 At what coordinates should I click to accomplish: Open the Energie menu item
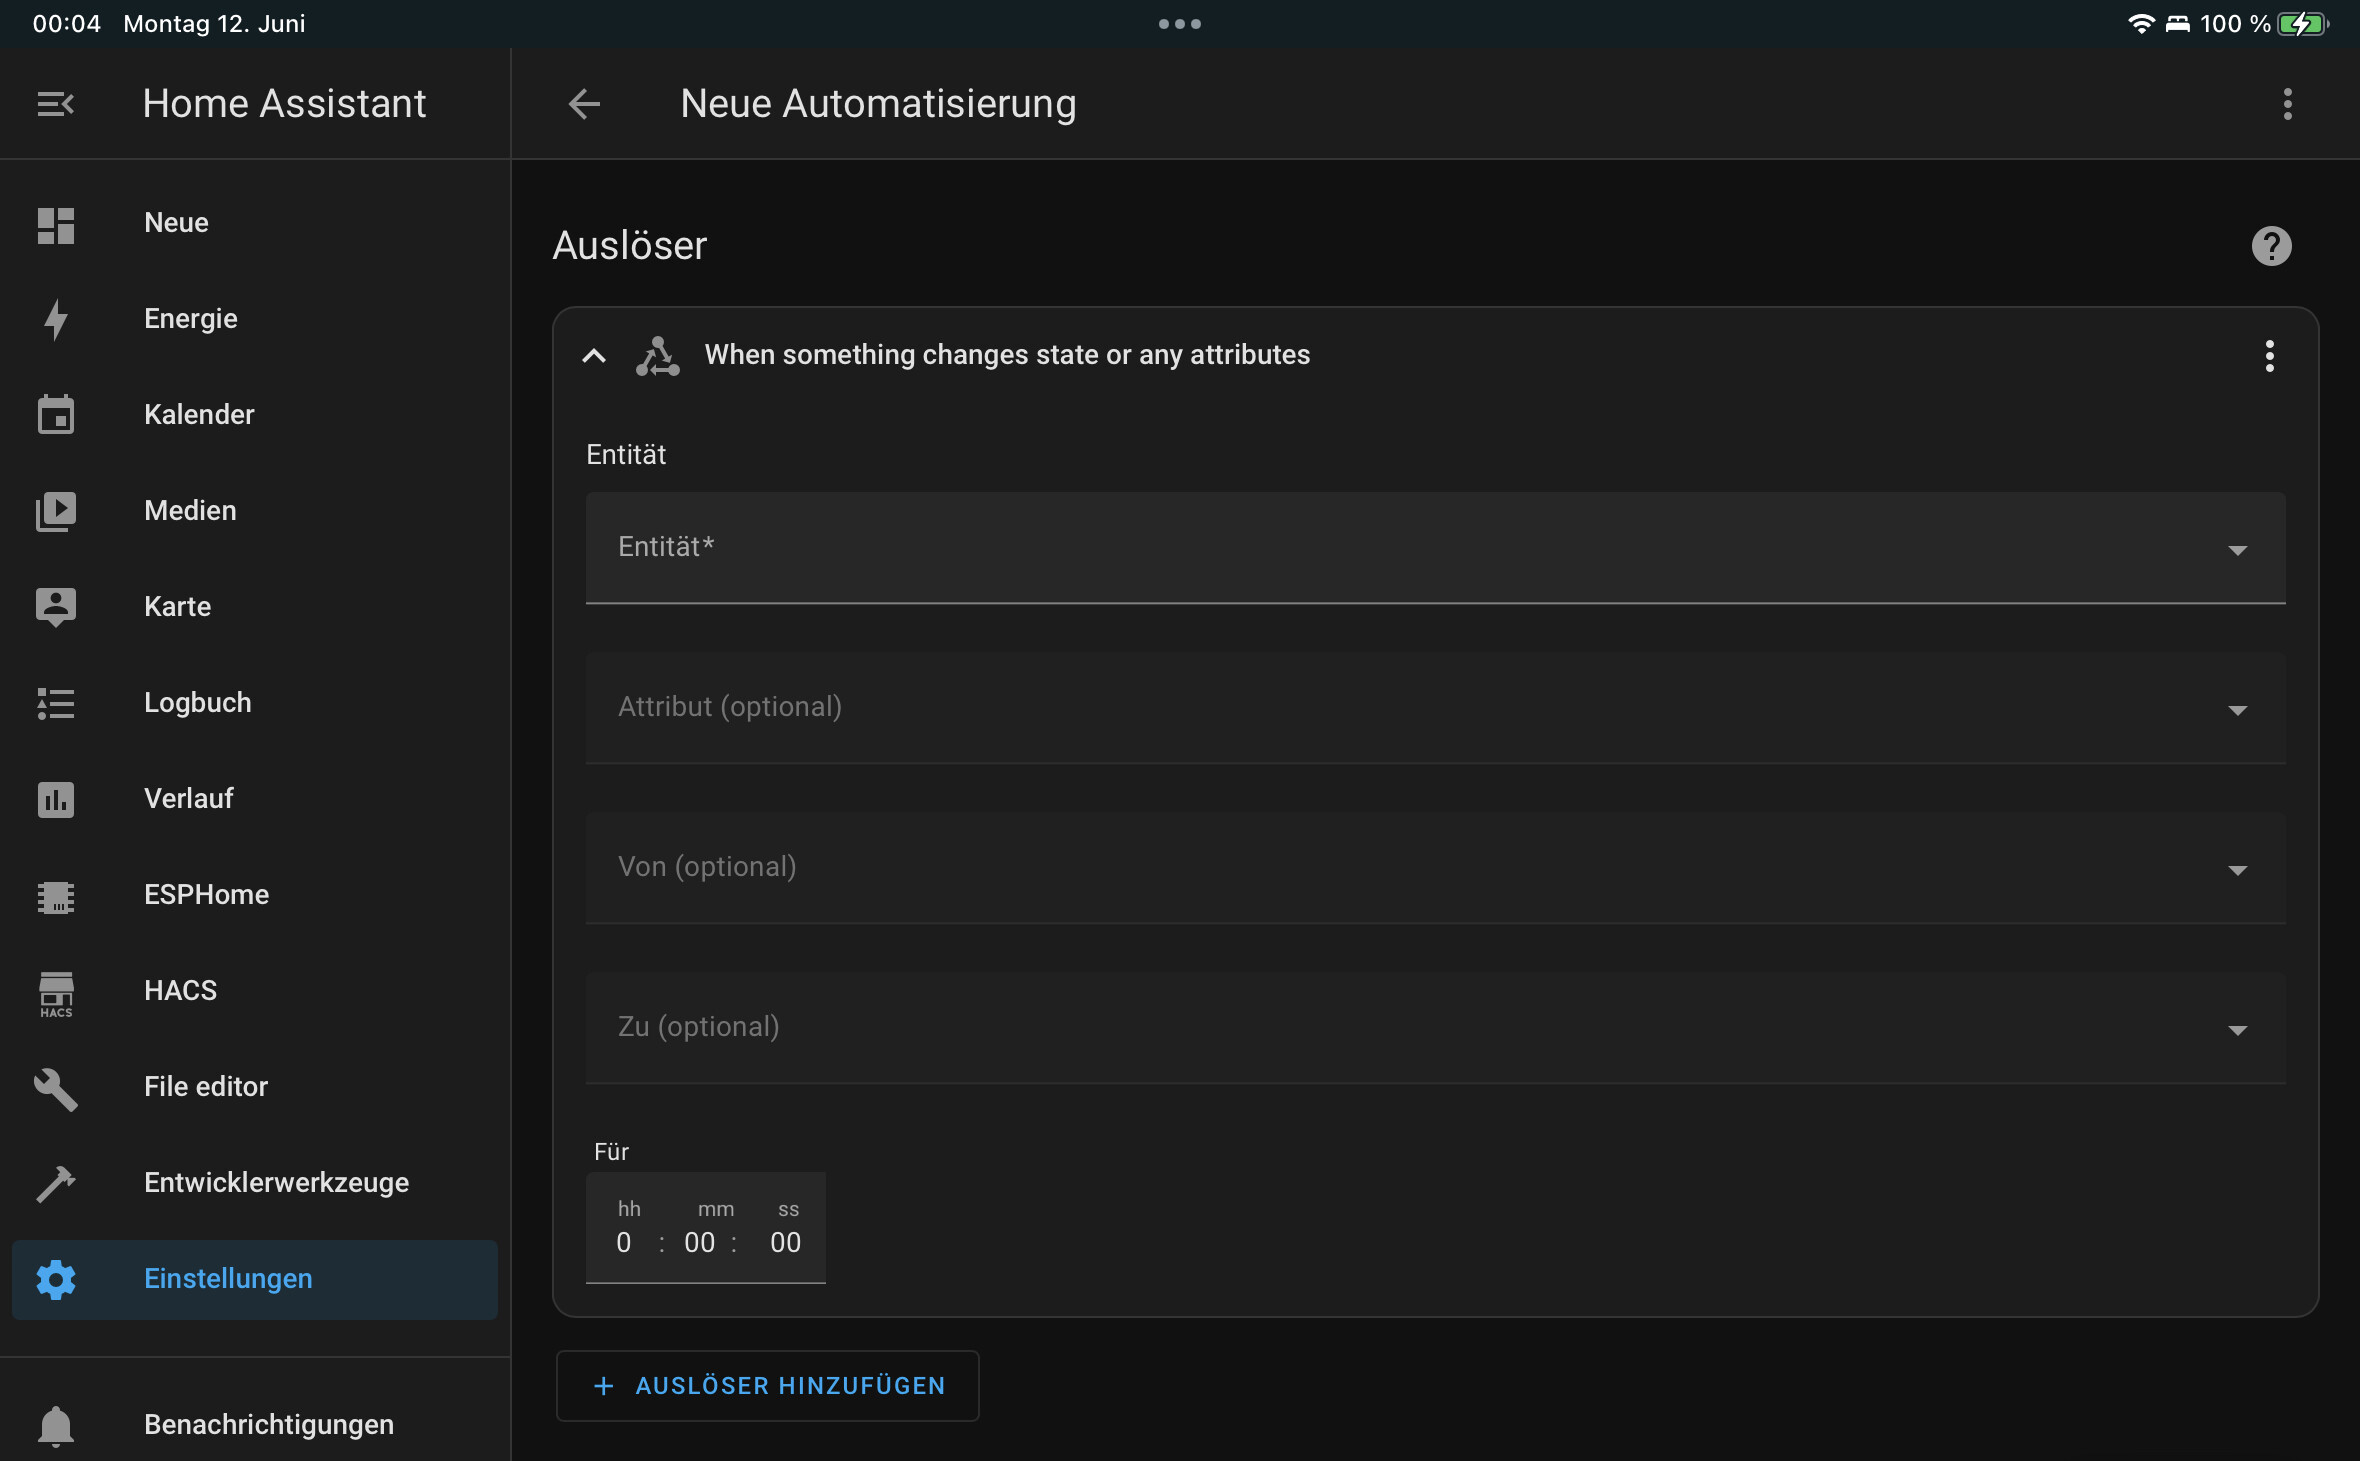coord(255,320)
